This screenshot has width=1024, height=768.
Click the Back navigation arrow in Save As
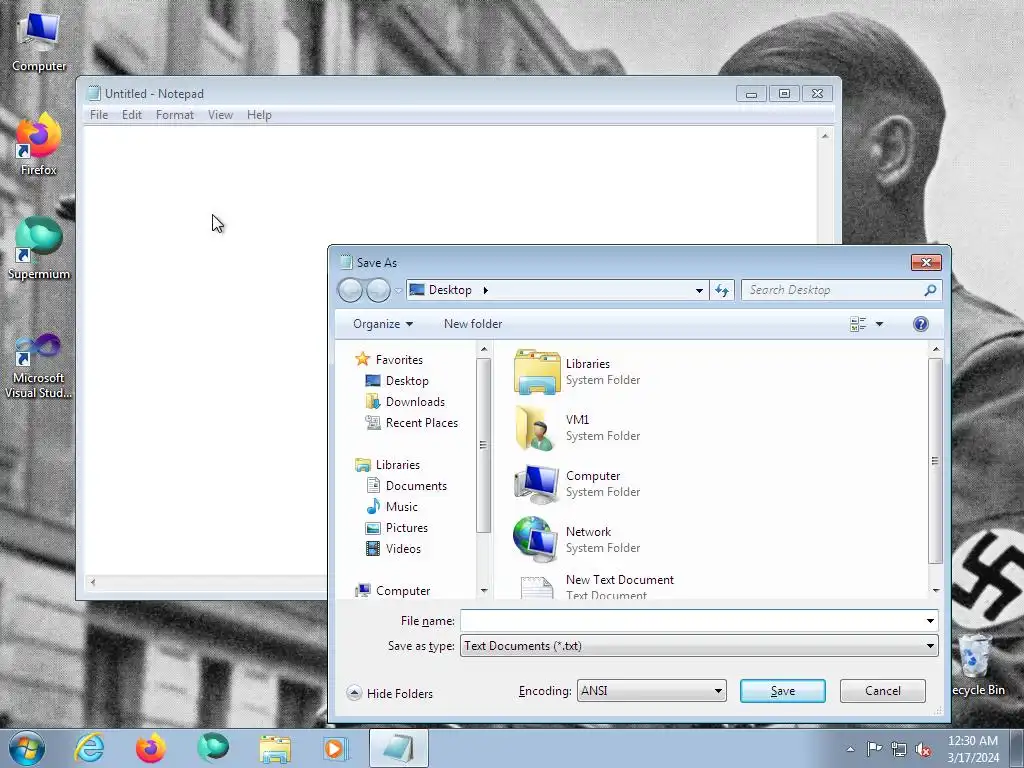(x=351, y=290)
